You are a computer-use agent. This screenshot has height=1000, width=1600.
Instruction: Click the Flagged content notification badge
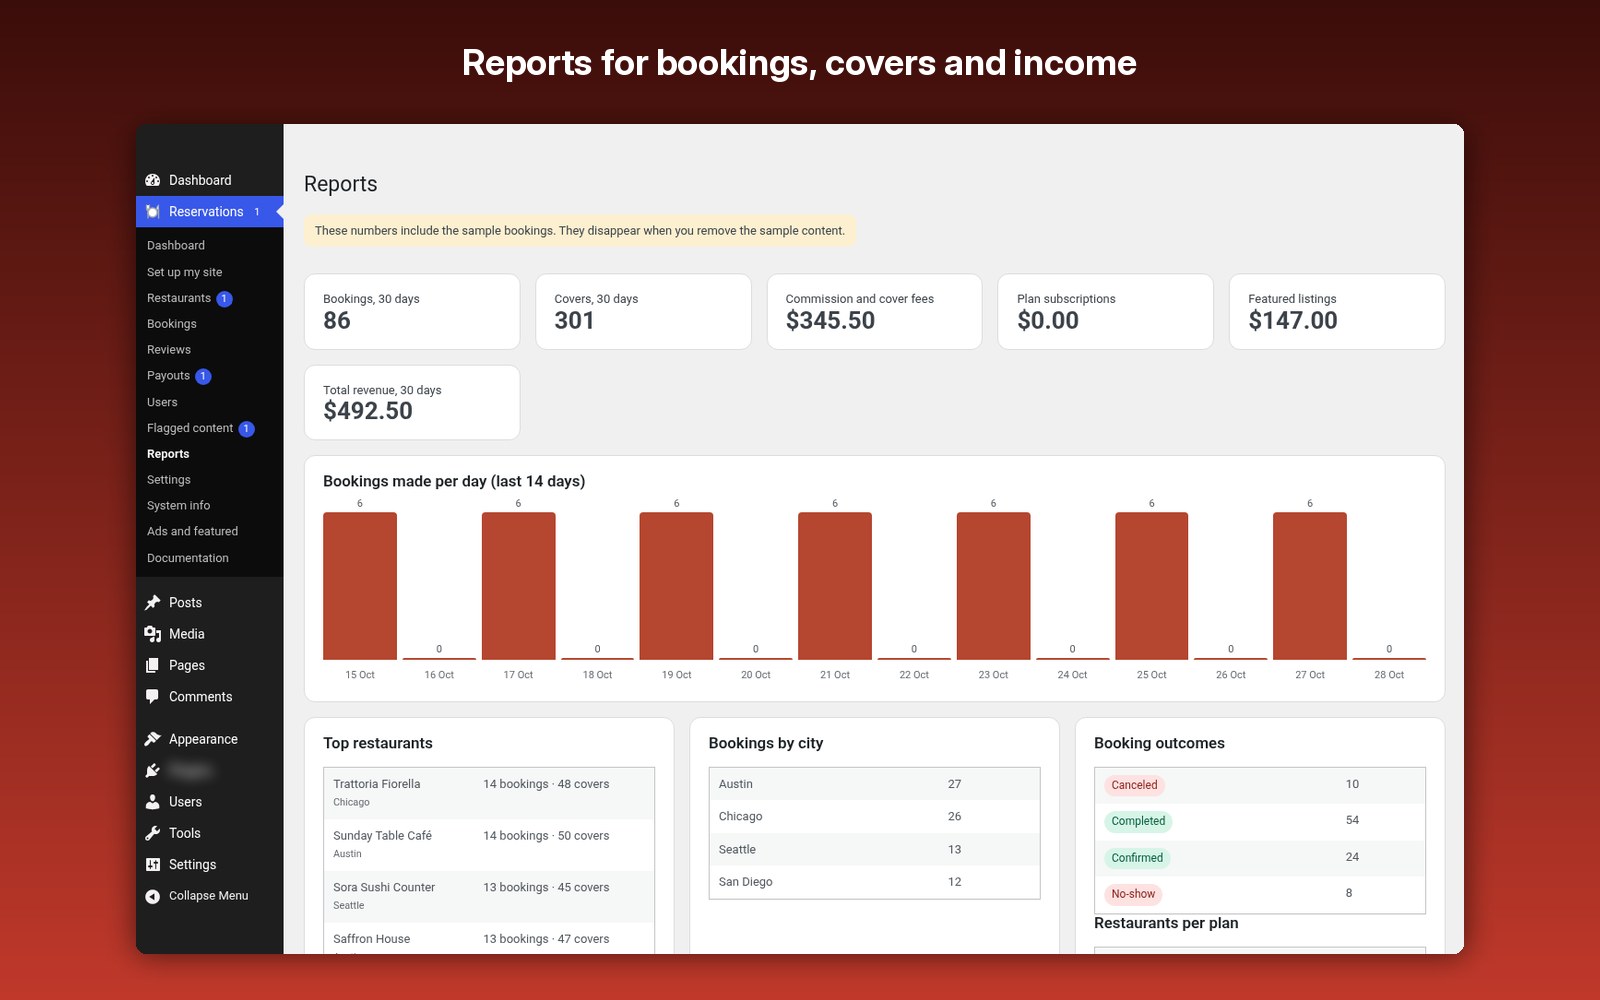(x=247, y=429)
